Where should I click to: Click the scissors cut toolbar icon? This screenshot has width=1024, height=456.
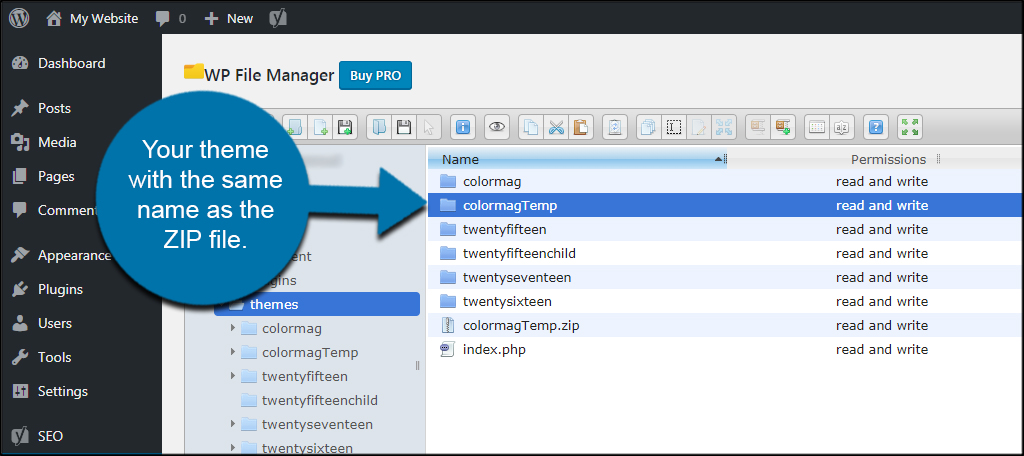click(556, 127)
